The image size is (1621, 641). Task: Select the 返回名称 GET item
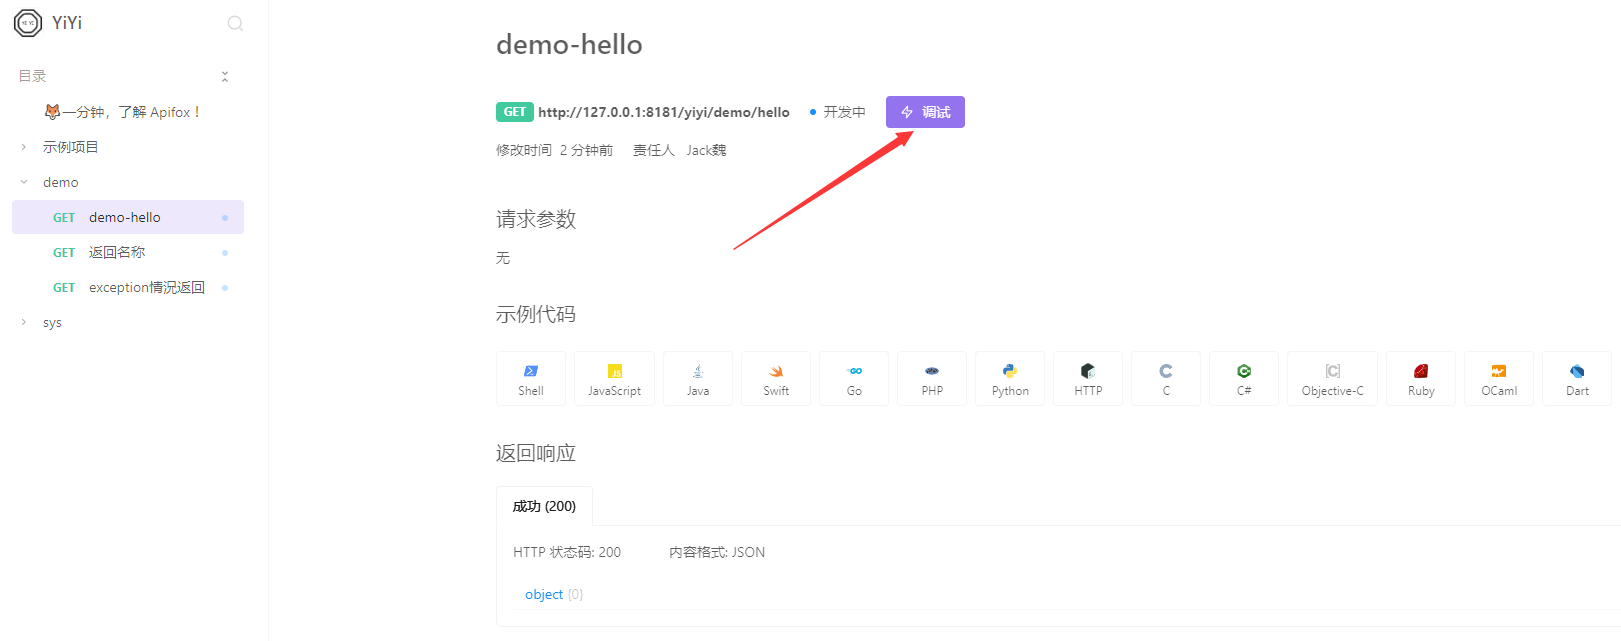coord(128,252)
